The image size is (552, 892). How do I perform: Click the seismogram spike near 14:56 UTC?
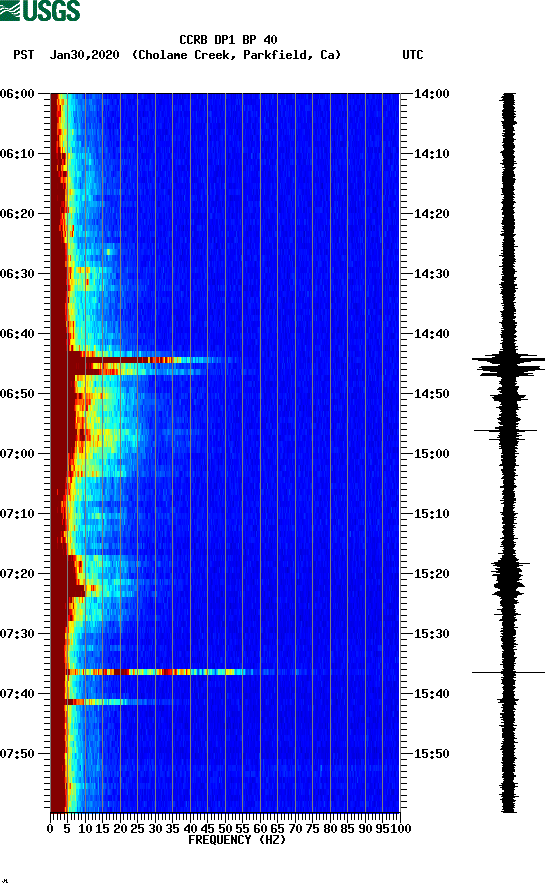[506, 431]
